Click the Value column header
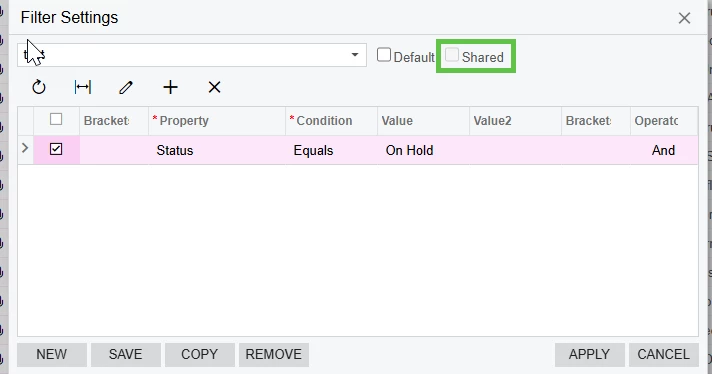This screenshot has width=712, height=374. tap(424, 121)
